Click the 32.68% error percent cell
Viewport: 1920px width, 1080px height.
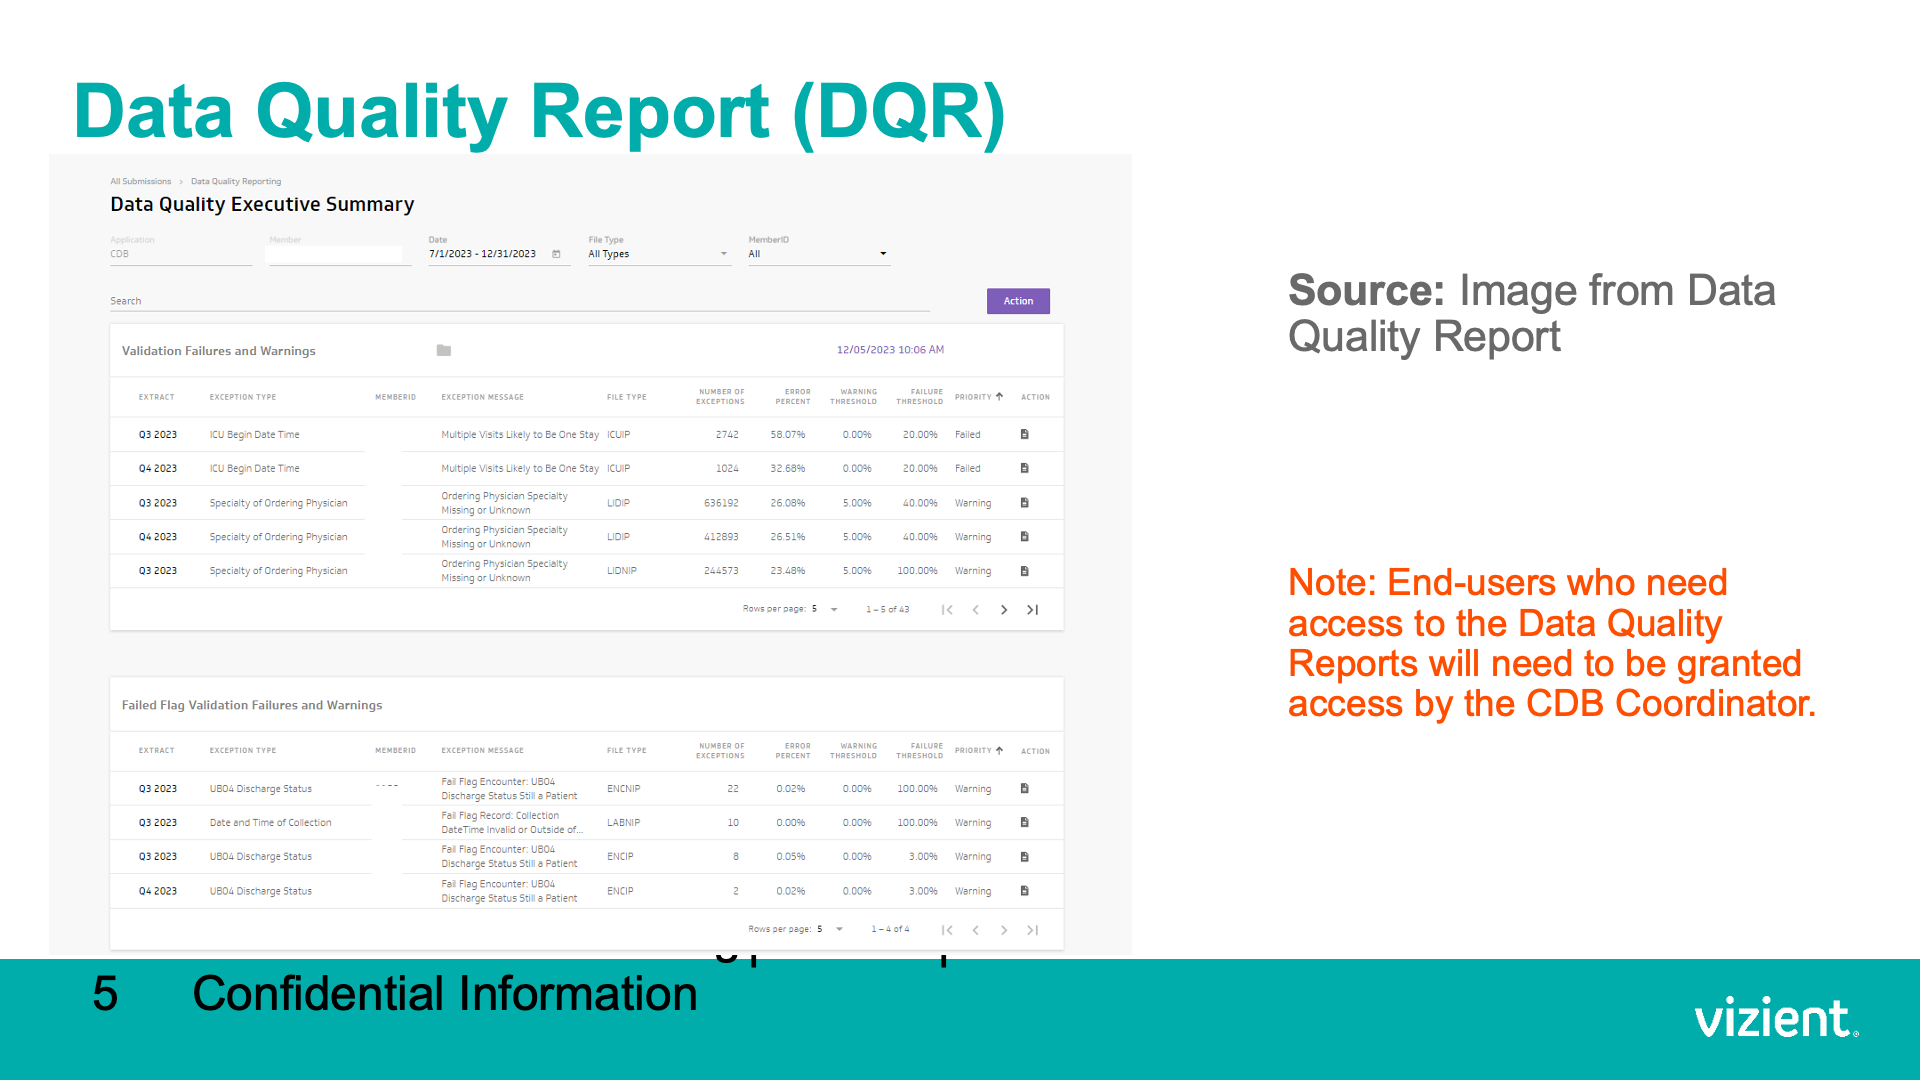788,469
